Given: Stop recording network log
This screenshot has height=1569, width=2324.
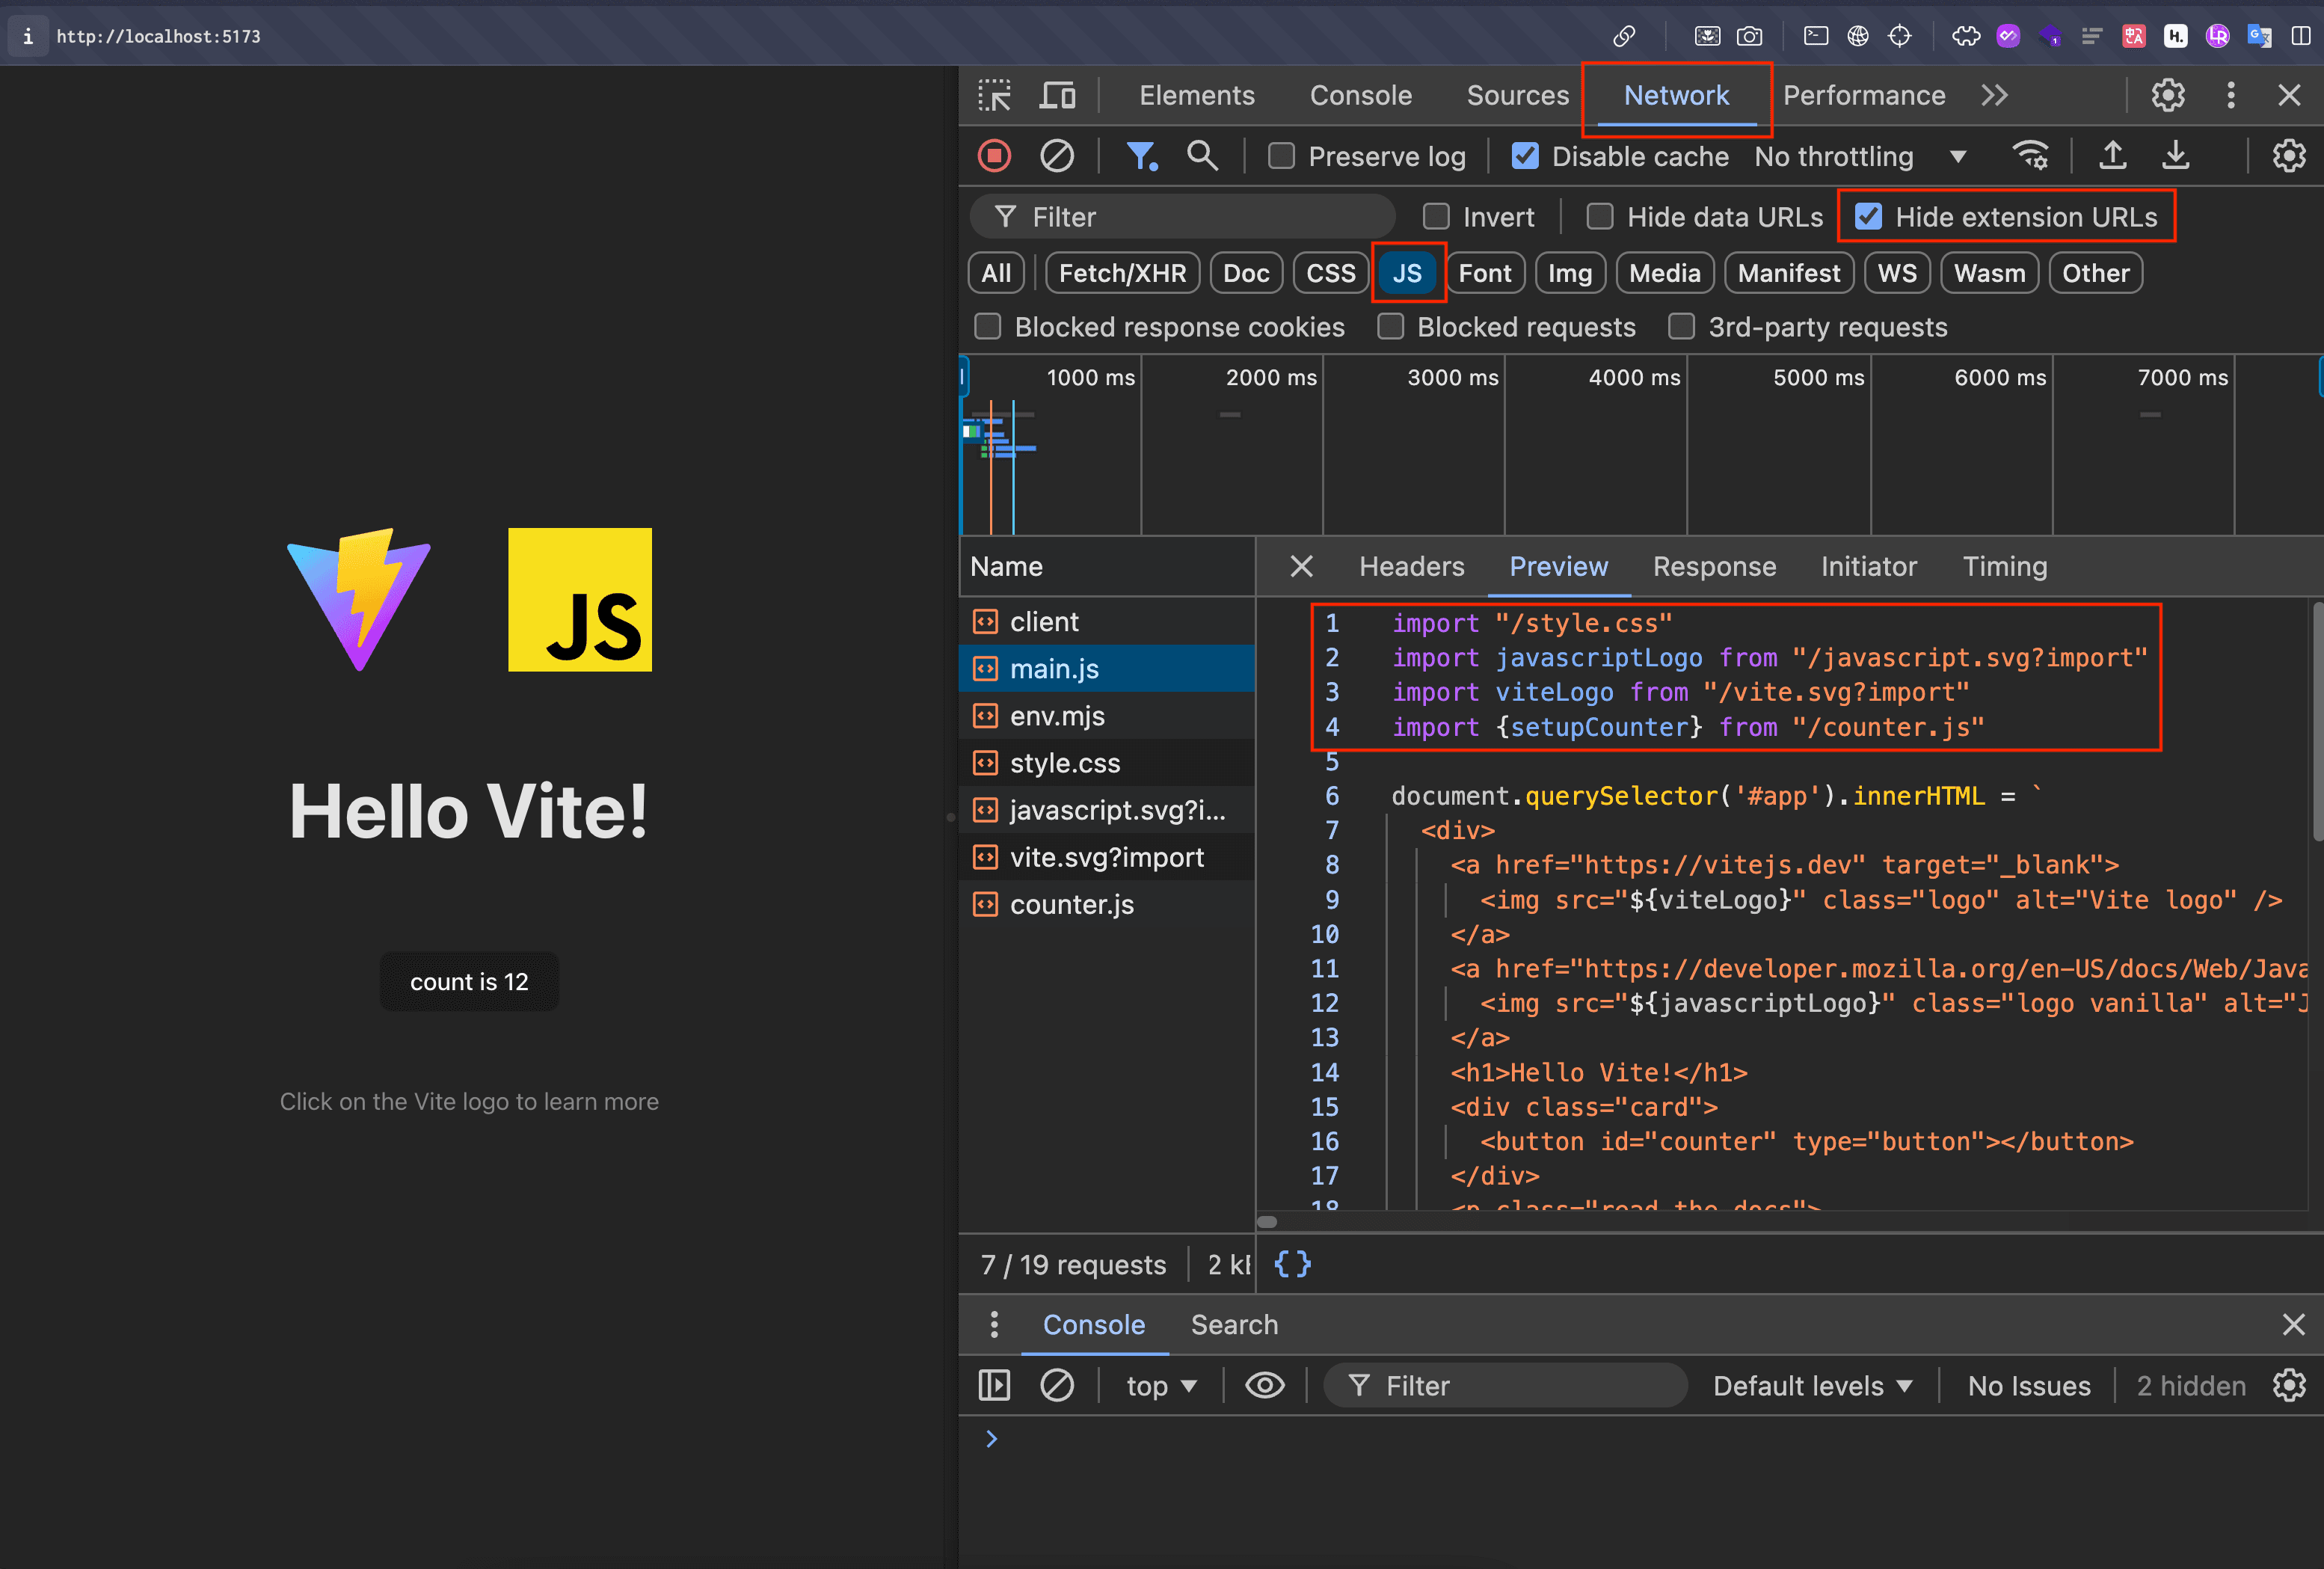Looking at the screenshot, I should click(x=994, y=156).
